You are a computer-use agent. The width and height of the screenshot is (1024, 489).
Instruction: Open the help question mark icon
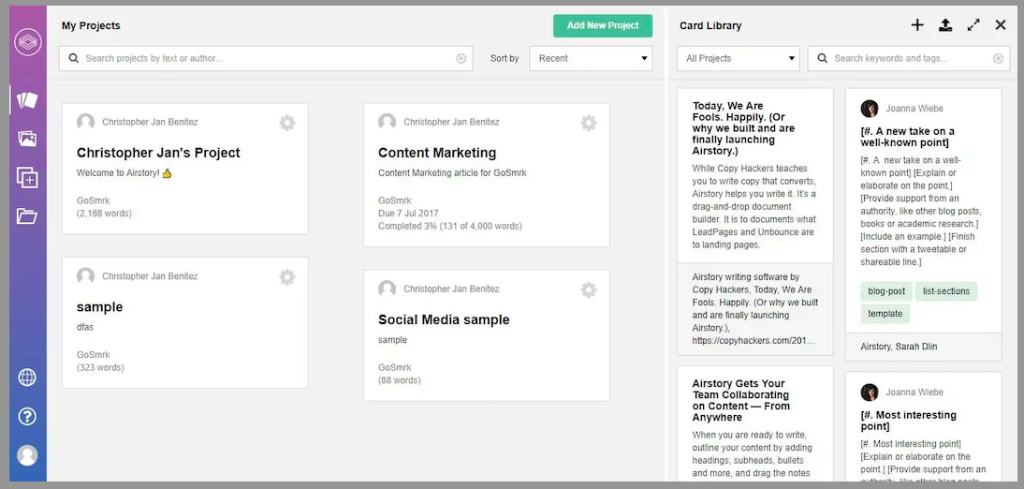[x=27, y=417]
